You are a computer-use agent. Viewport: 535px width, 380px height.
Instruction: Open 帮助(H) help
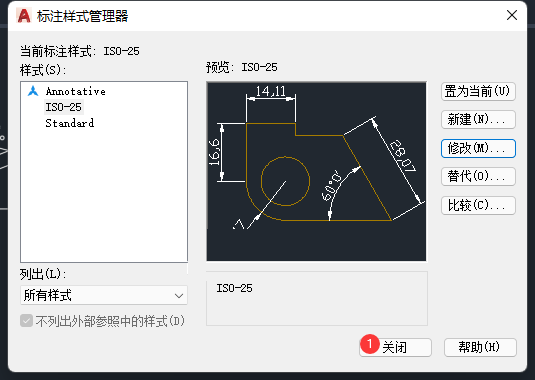[480, 347]
